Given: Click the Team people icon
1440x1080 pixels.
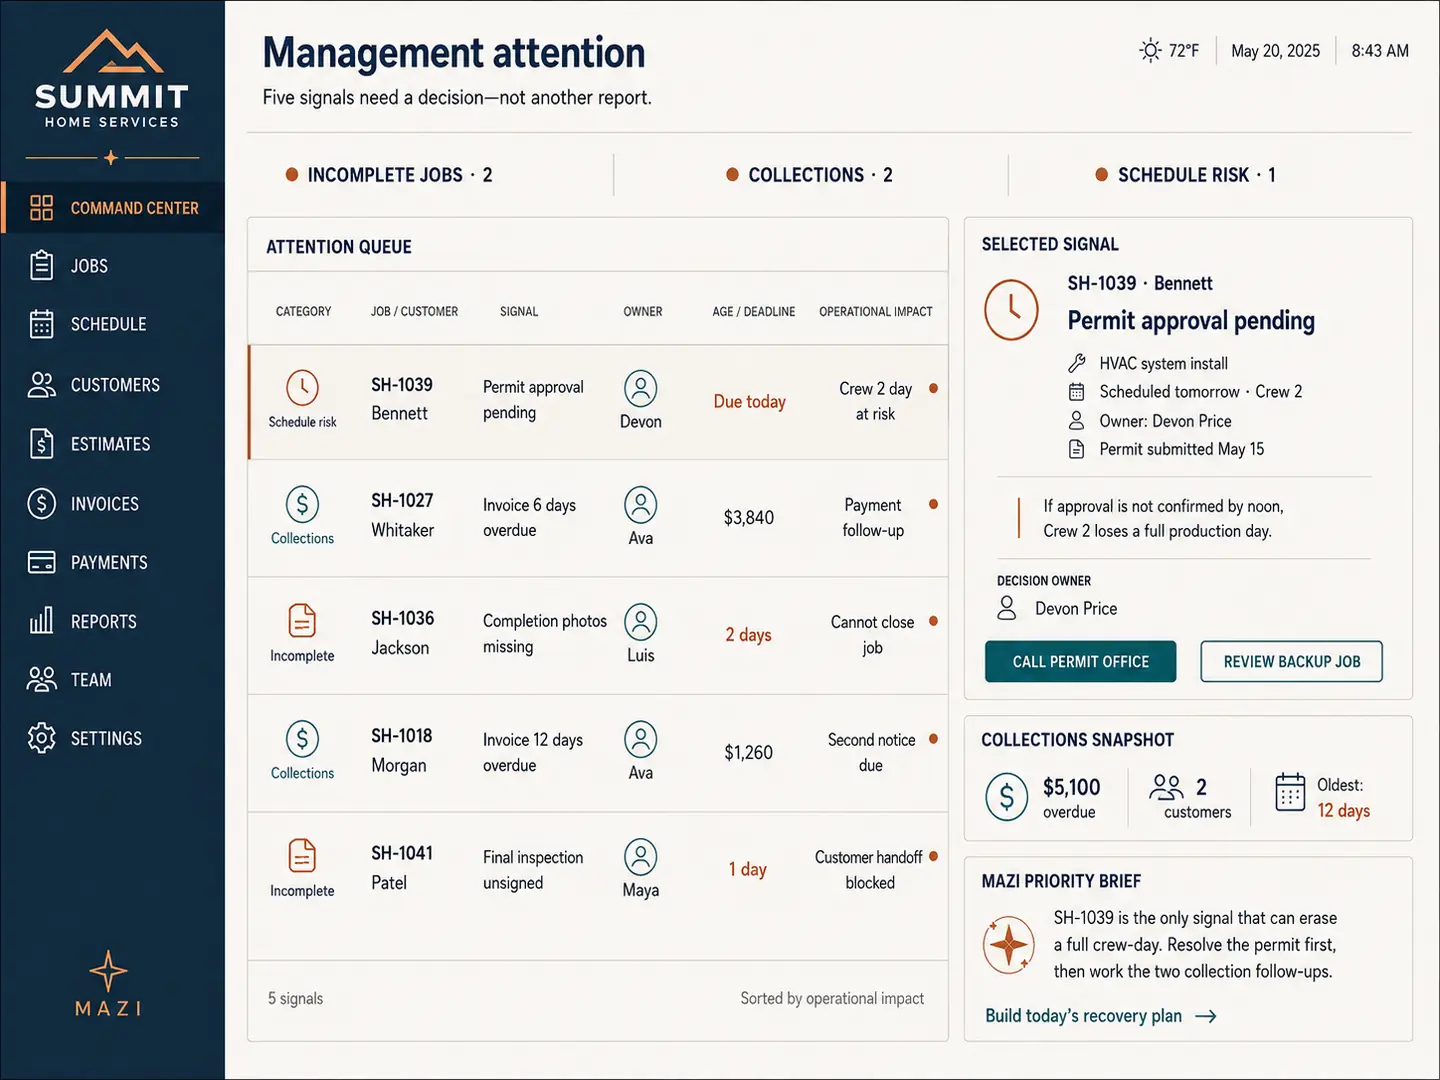Looking at the screenshot, I should click(41, 680).
